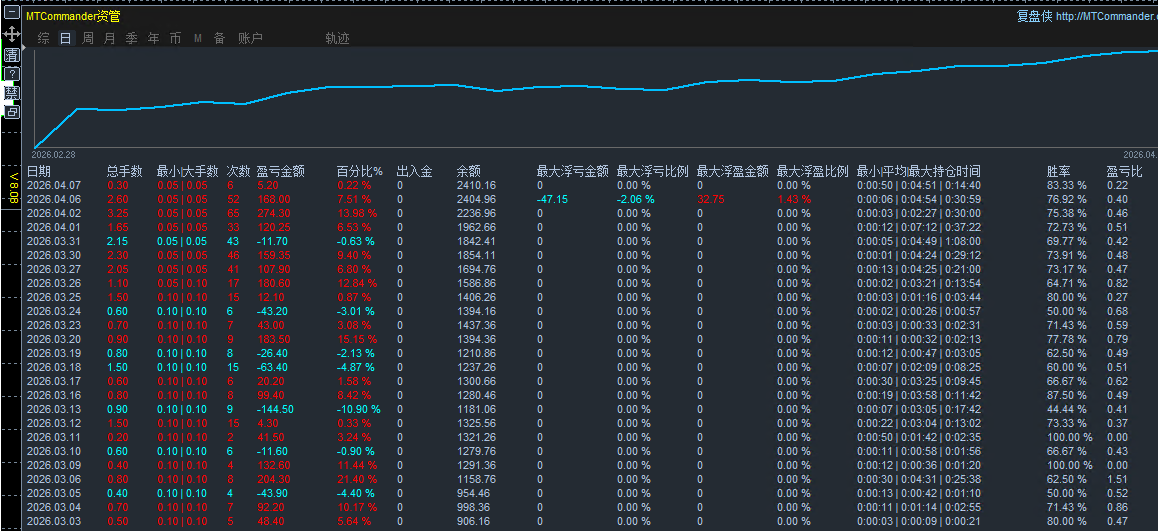
Task: Select the 综 summary tab
Action: point(43,38)
